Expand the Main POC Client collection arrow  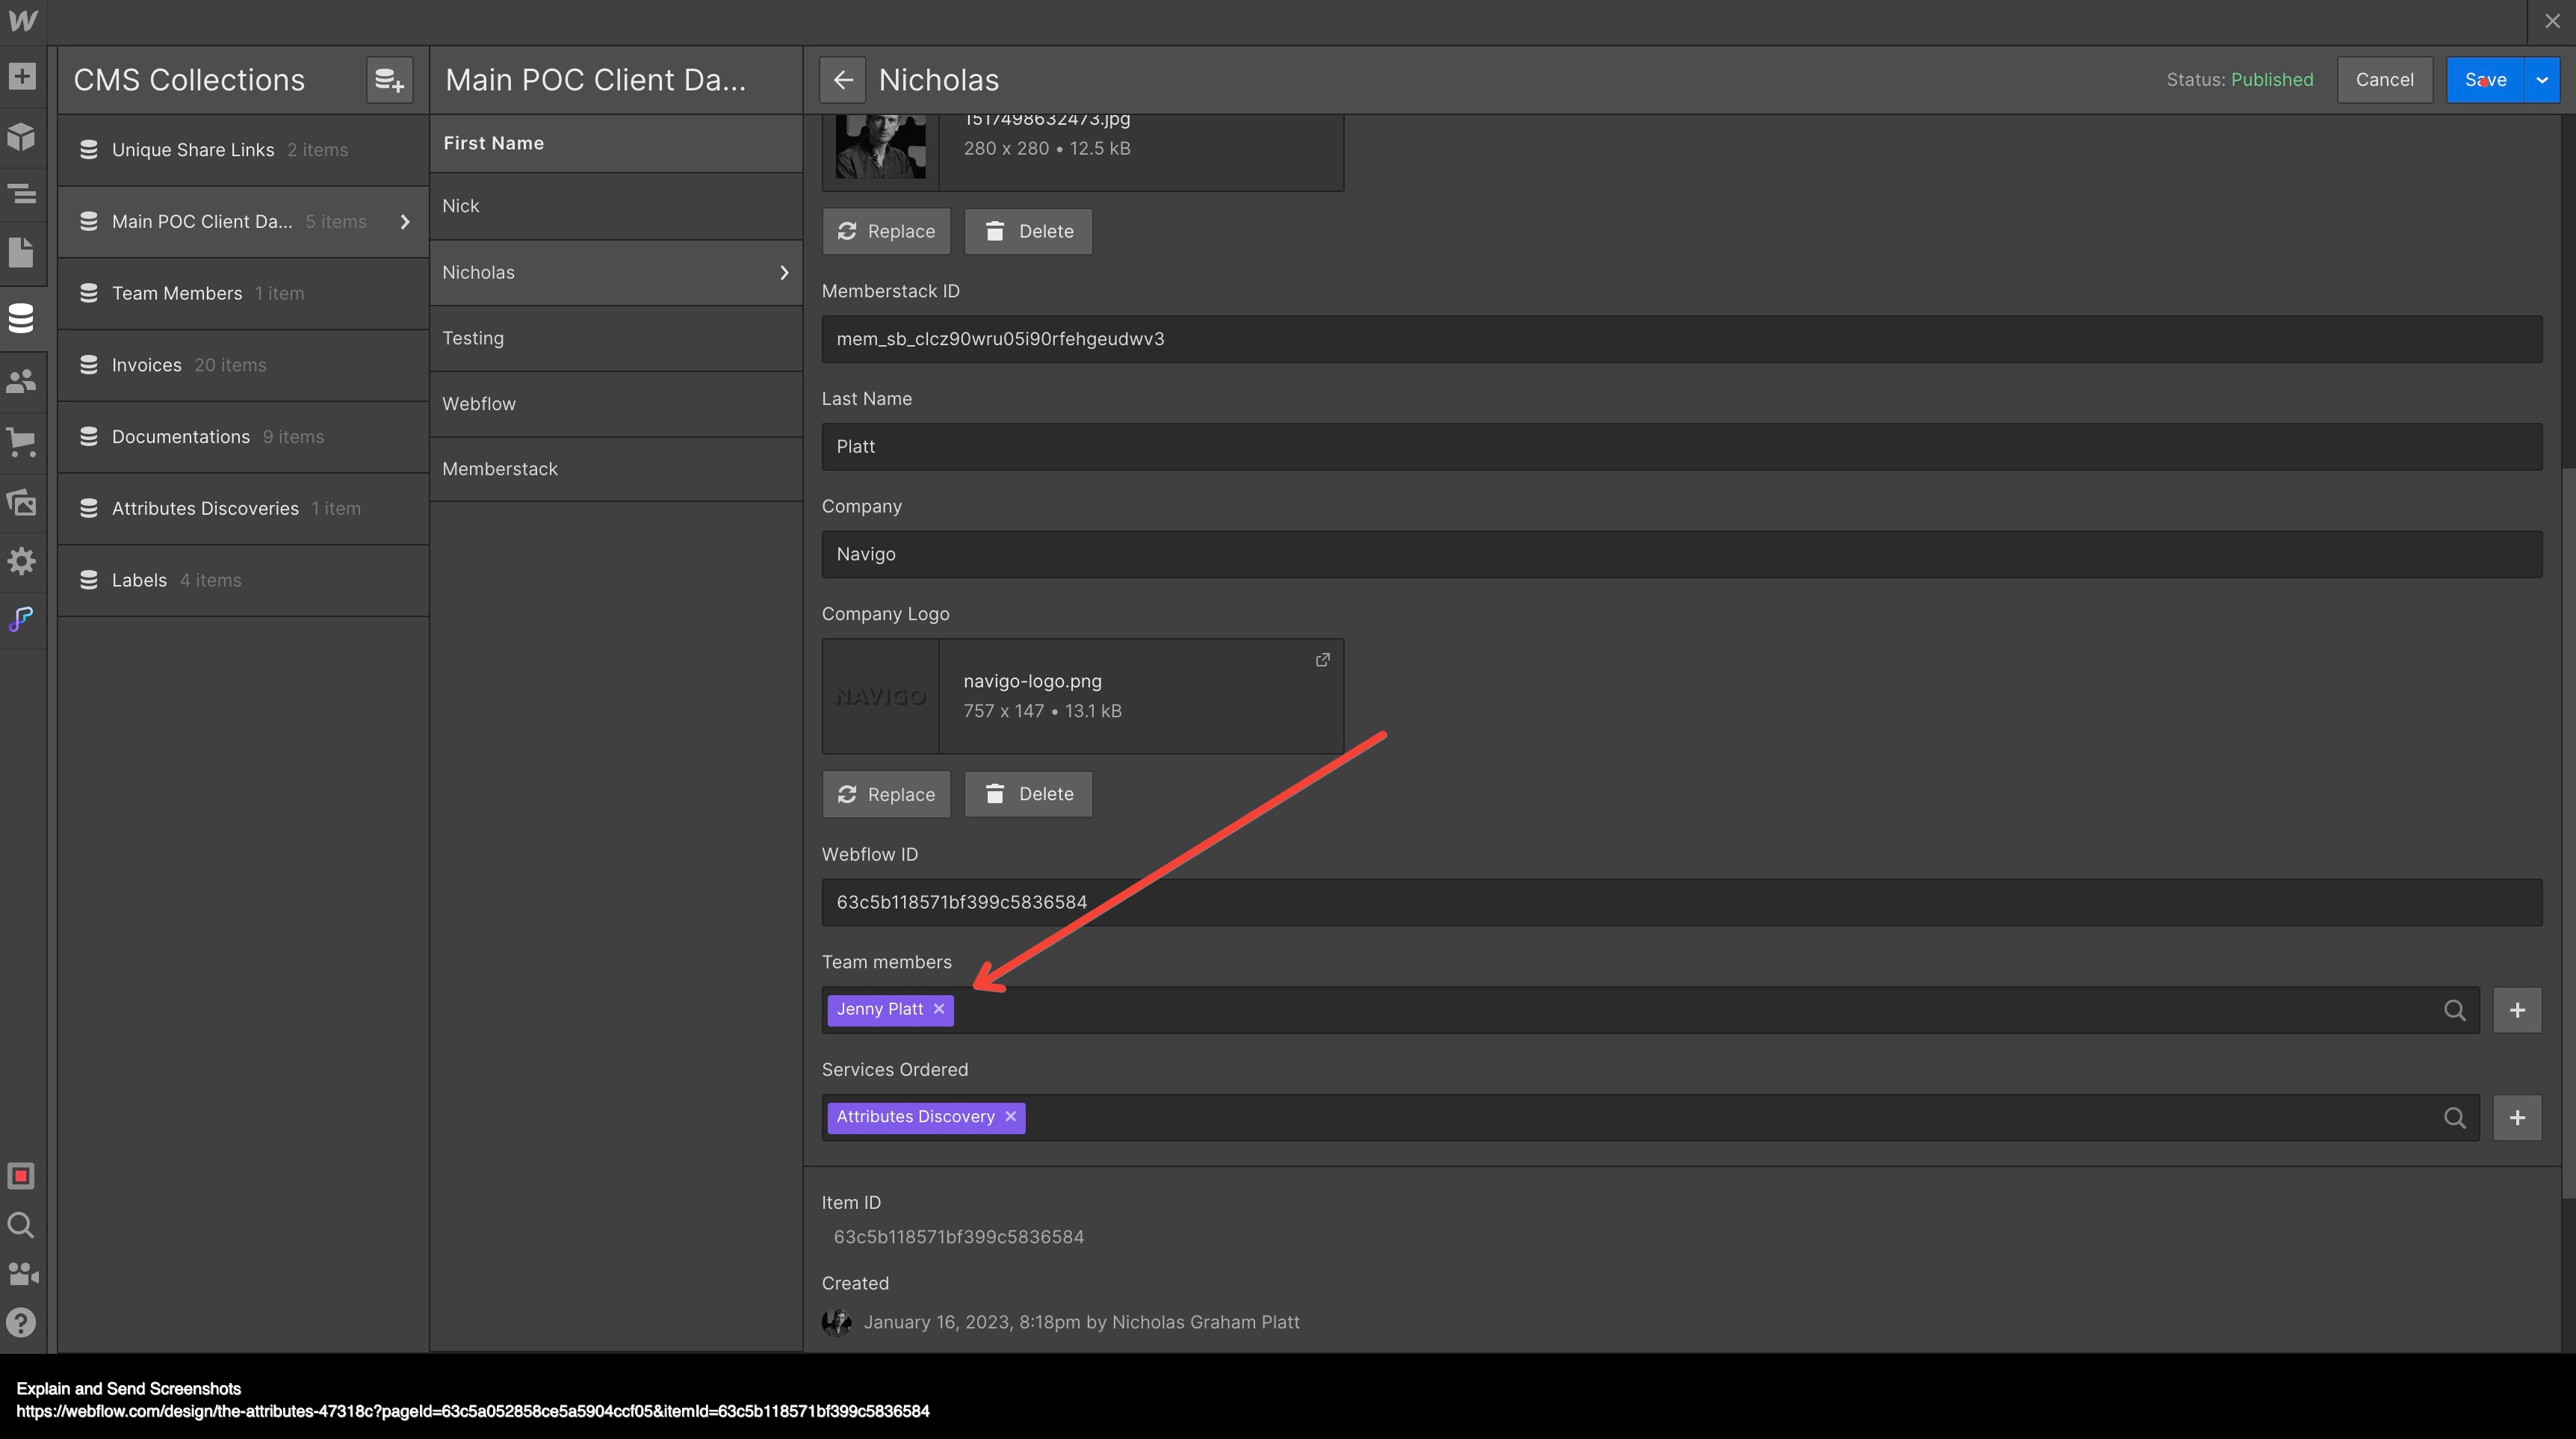point(405,221)
